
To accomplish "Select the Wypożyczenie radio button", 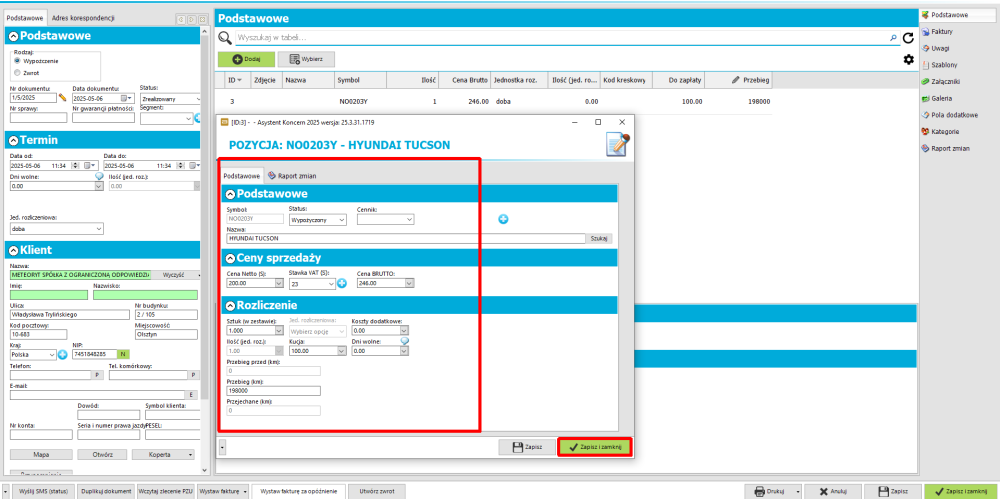I will 17,60.
